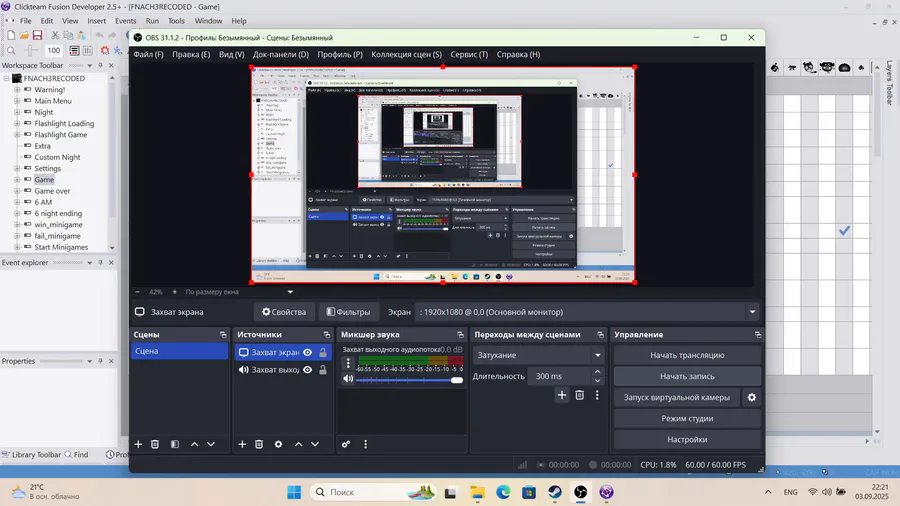This screenshot has height=506, width=900.
Task: Click Начать запись button
Action: pyautogui.click(x=687, y=376)
